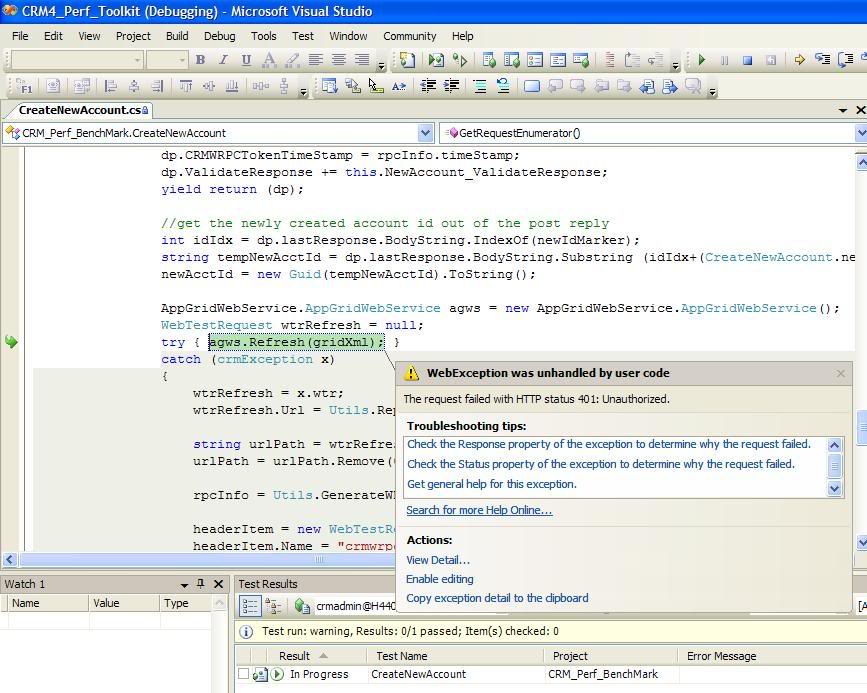Click the troubleshooting tips scroll up arrow
Viewport: 867px width, 693px height.
[x=834, y=445]
